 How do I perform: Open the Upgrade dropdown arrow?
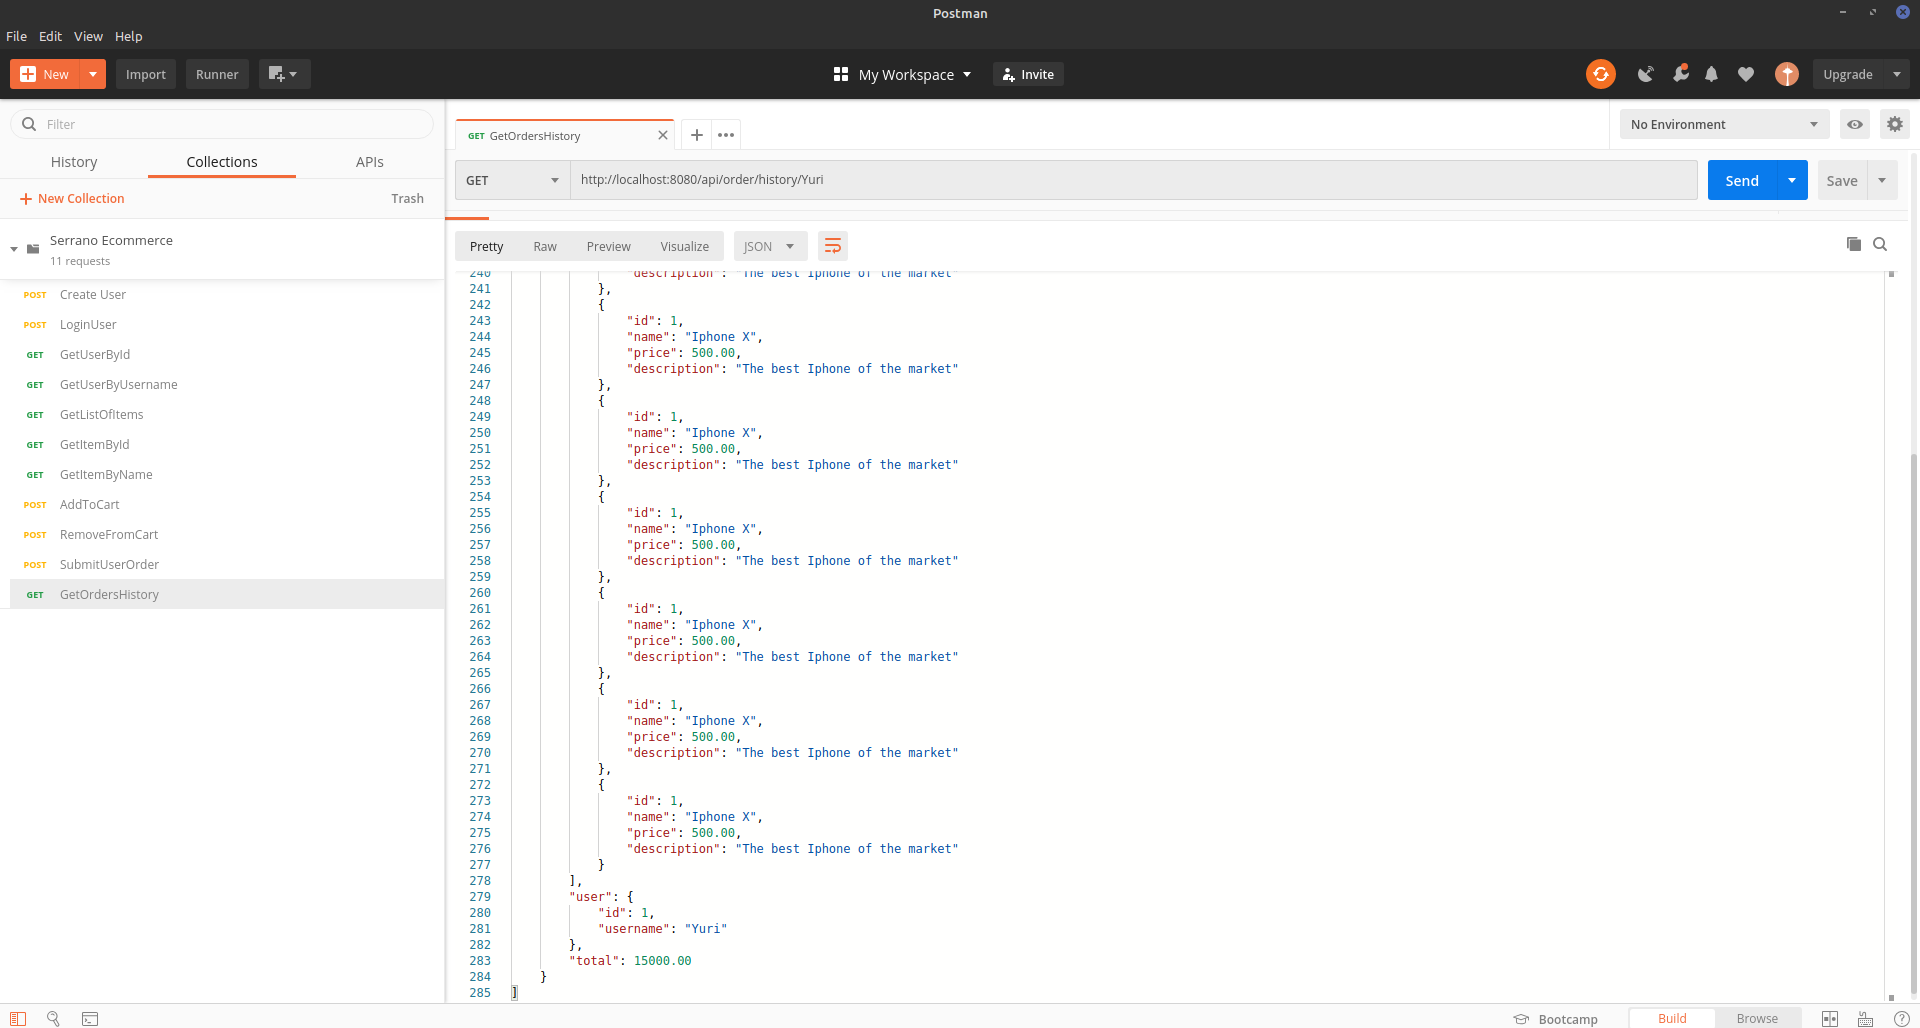(x=1896, y=74)
